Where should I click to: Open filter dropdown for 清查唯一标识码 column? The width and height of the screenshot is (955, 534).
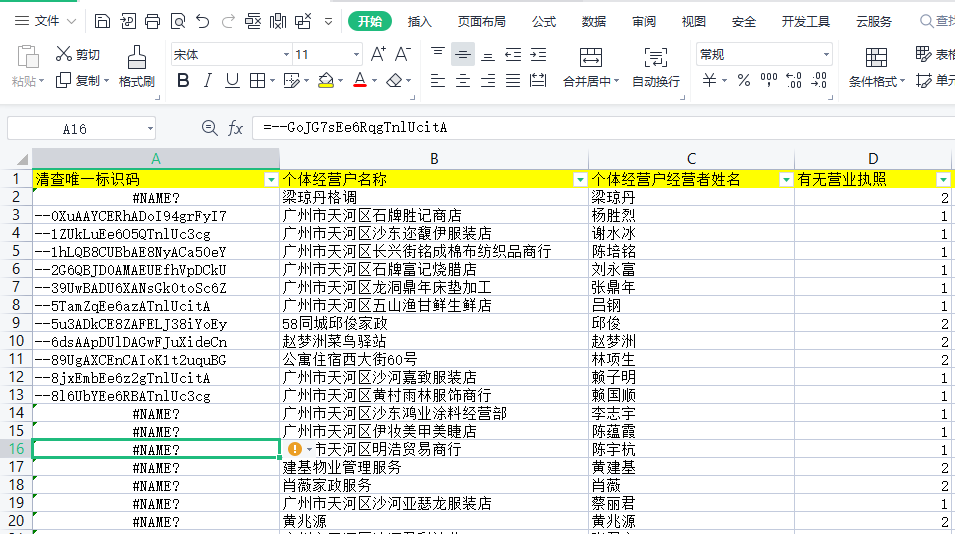271,180
